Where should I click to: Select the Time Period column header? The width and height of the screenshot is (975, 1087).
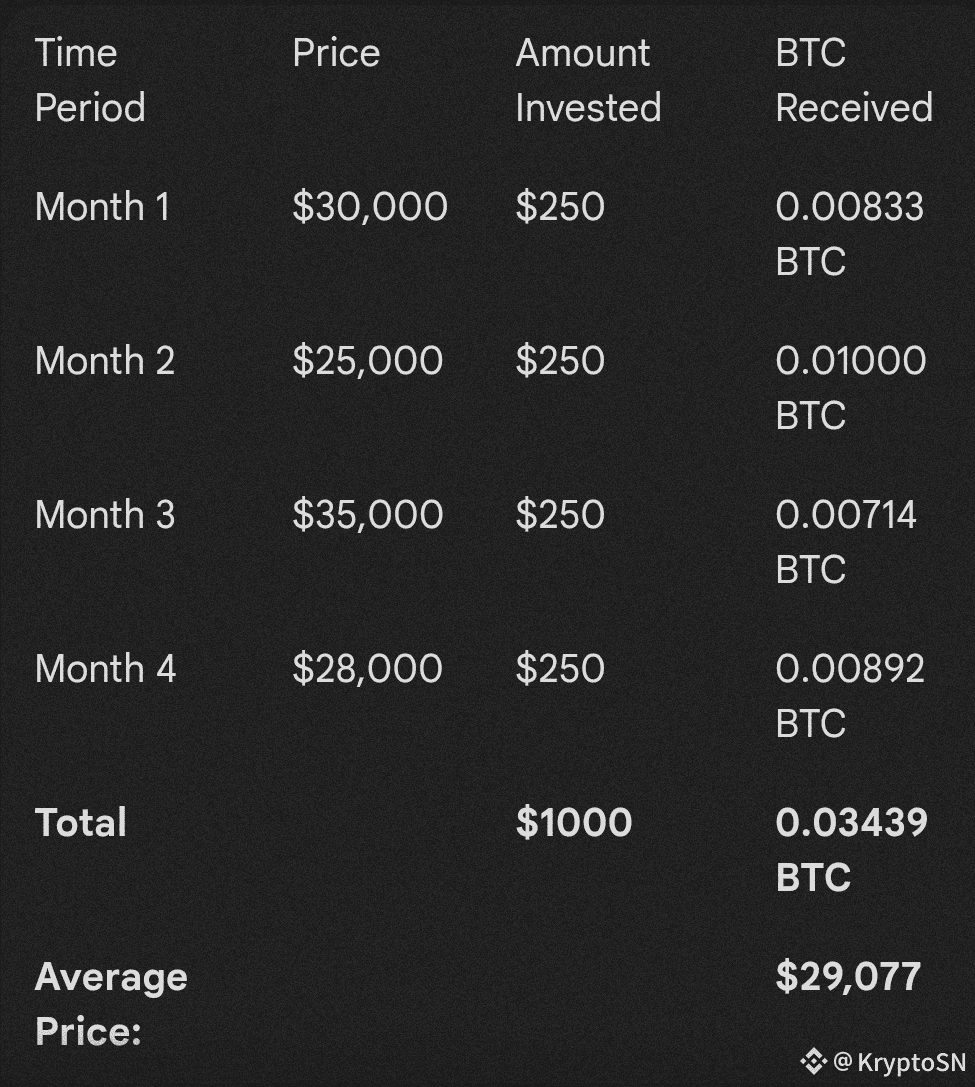[x=90, y=80]
